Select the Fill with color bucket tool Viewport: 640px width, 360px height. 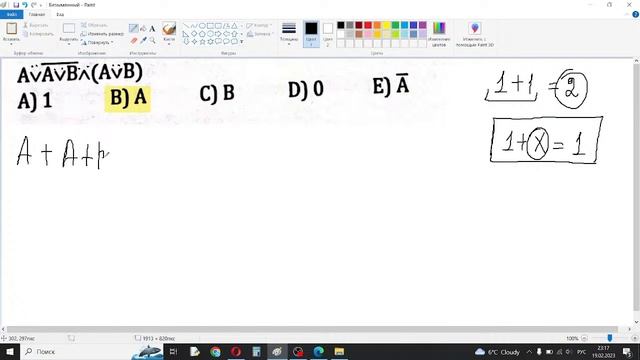(x=143, y=28)
